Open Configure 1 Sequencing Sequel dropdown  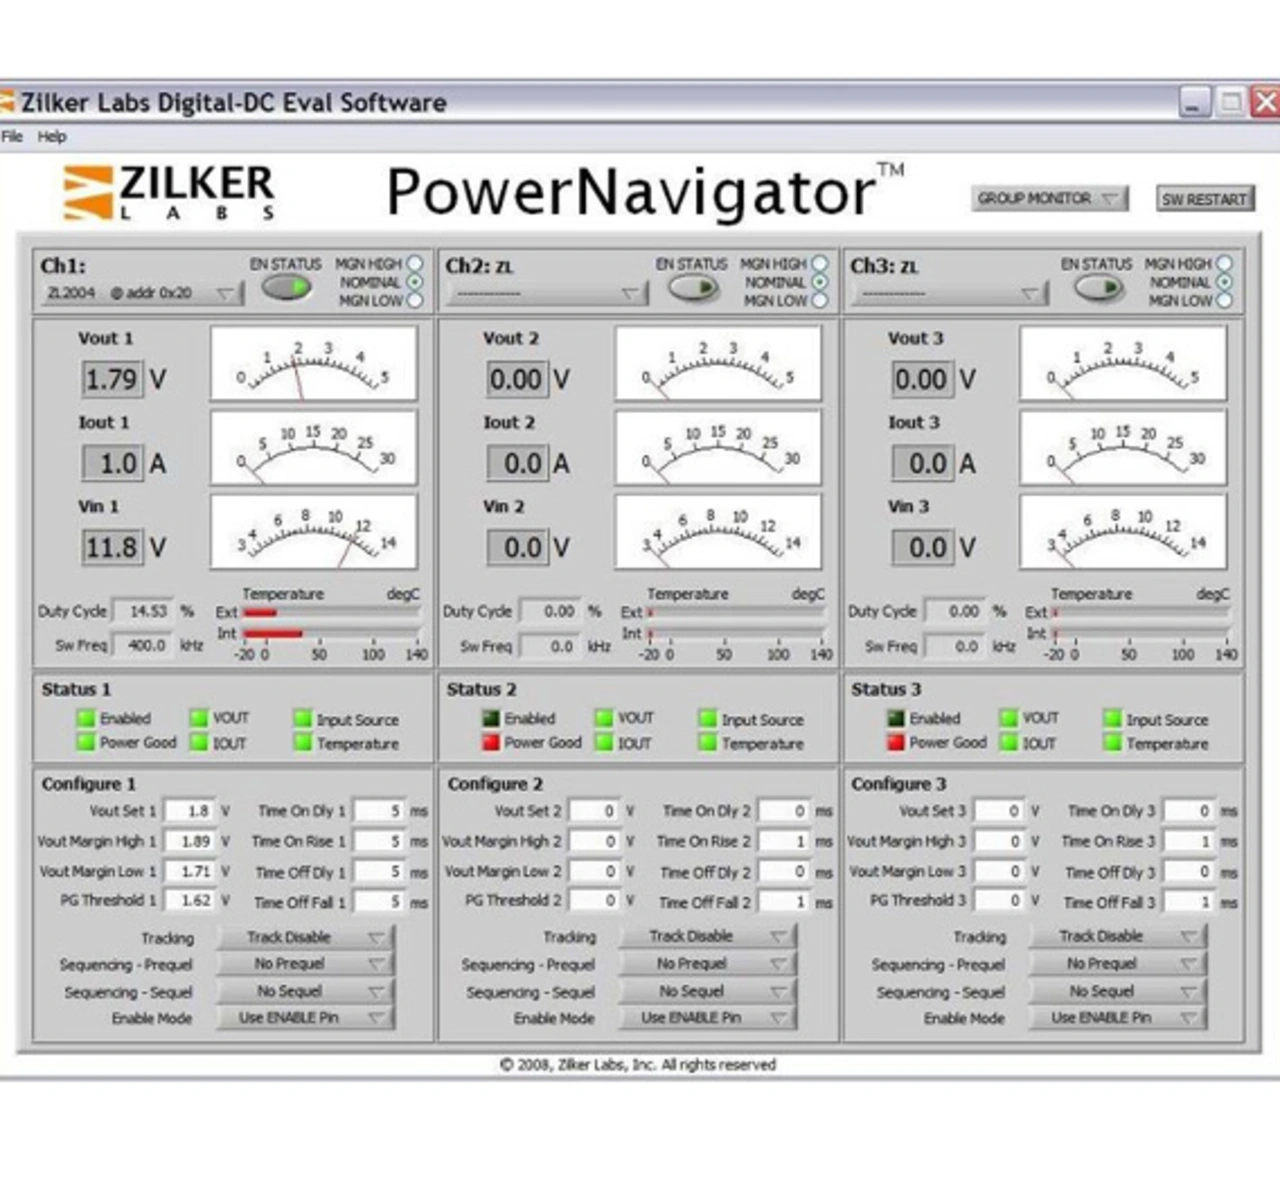point(306,991)
